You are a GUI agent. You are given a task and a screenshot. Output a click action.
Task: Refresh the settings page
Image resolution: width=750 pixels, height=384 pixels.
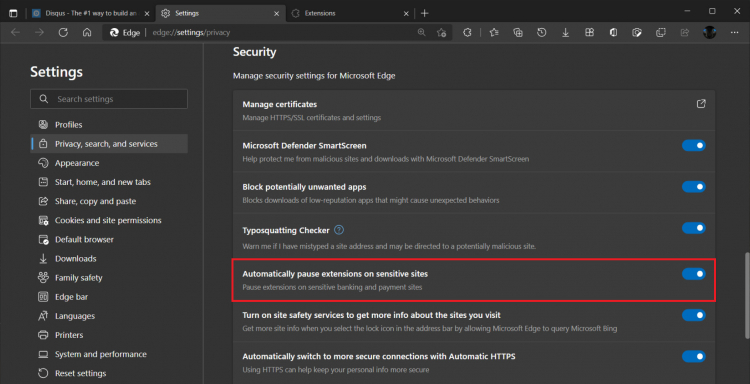(x=63, y=33)
